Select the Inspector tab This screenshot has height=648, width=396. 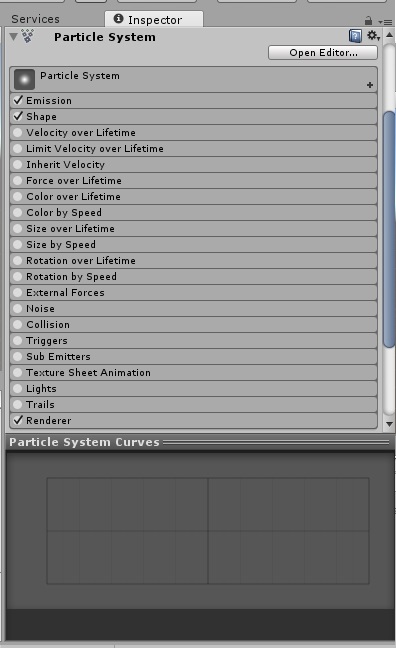[x=154, y=19]
